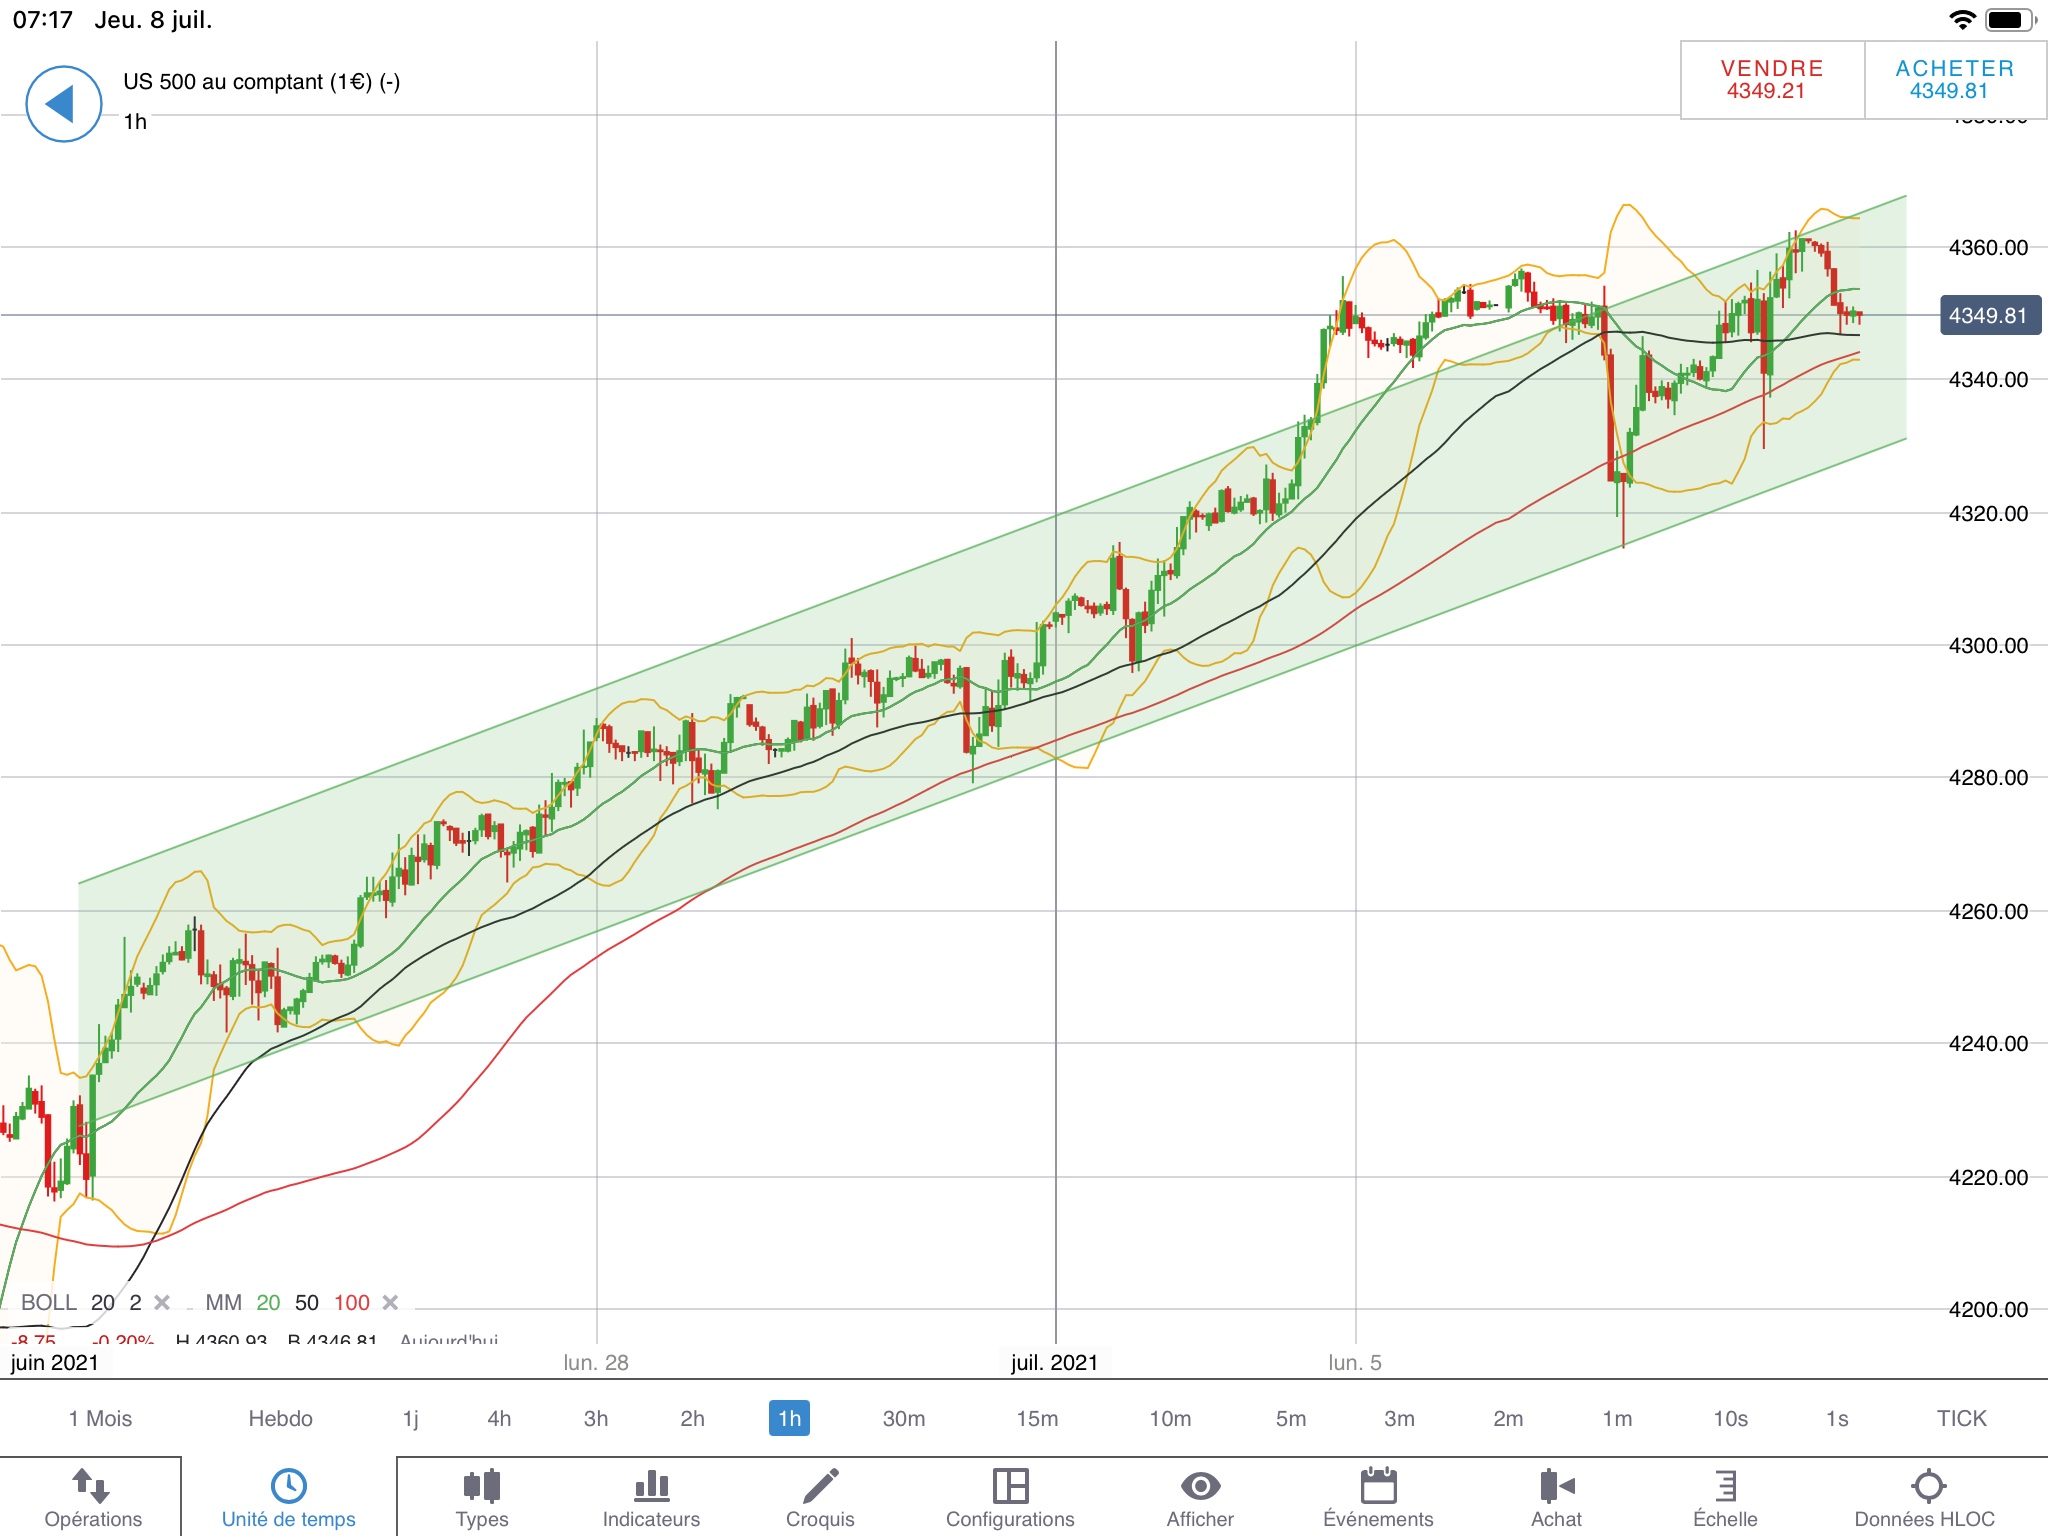Image resolution: width=2048 pixels, height=1536 pixels.
Task: Tap the blue back arrow button
Action: point(63,104)
